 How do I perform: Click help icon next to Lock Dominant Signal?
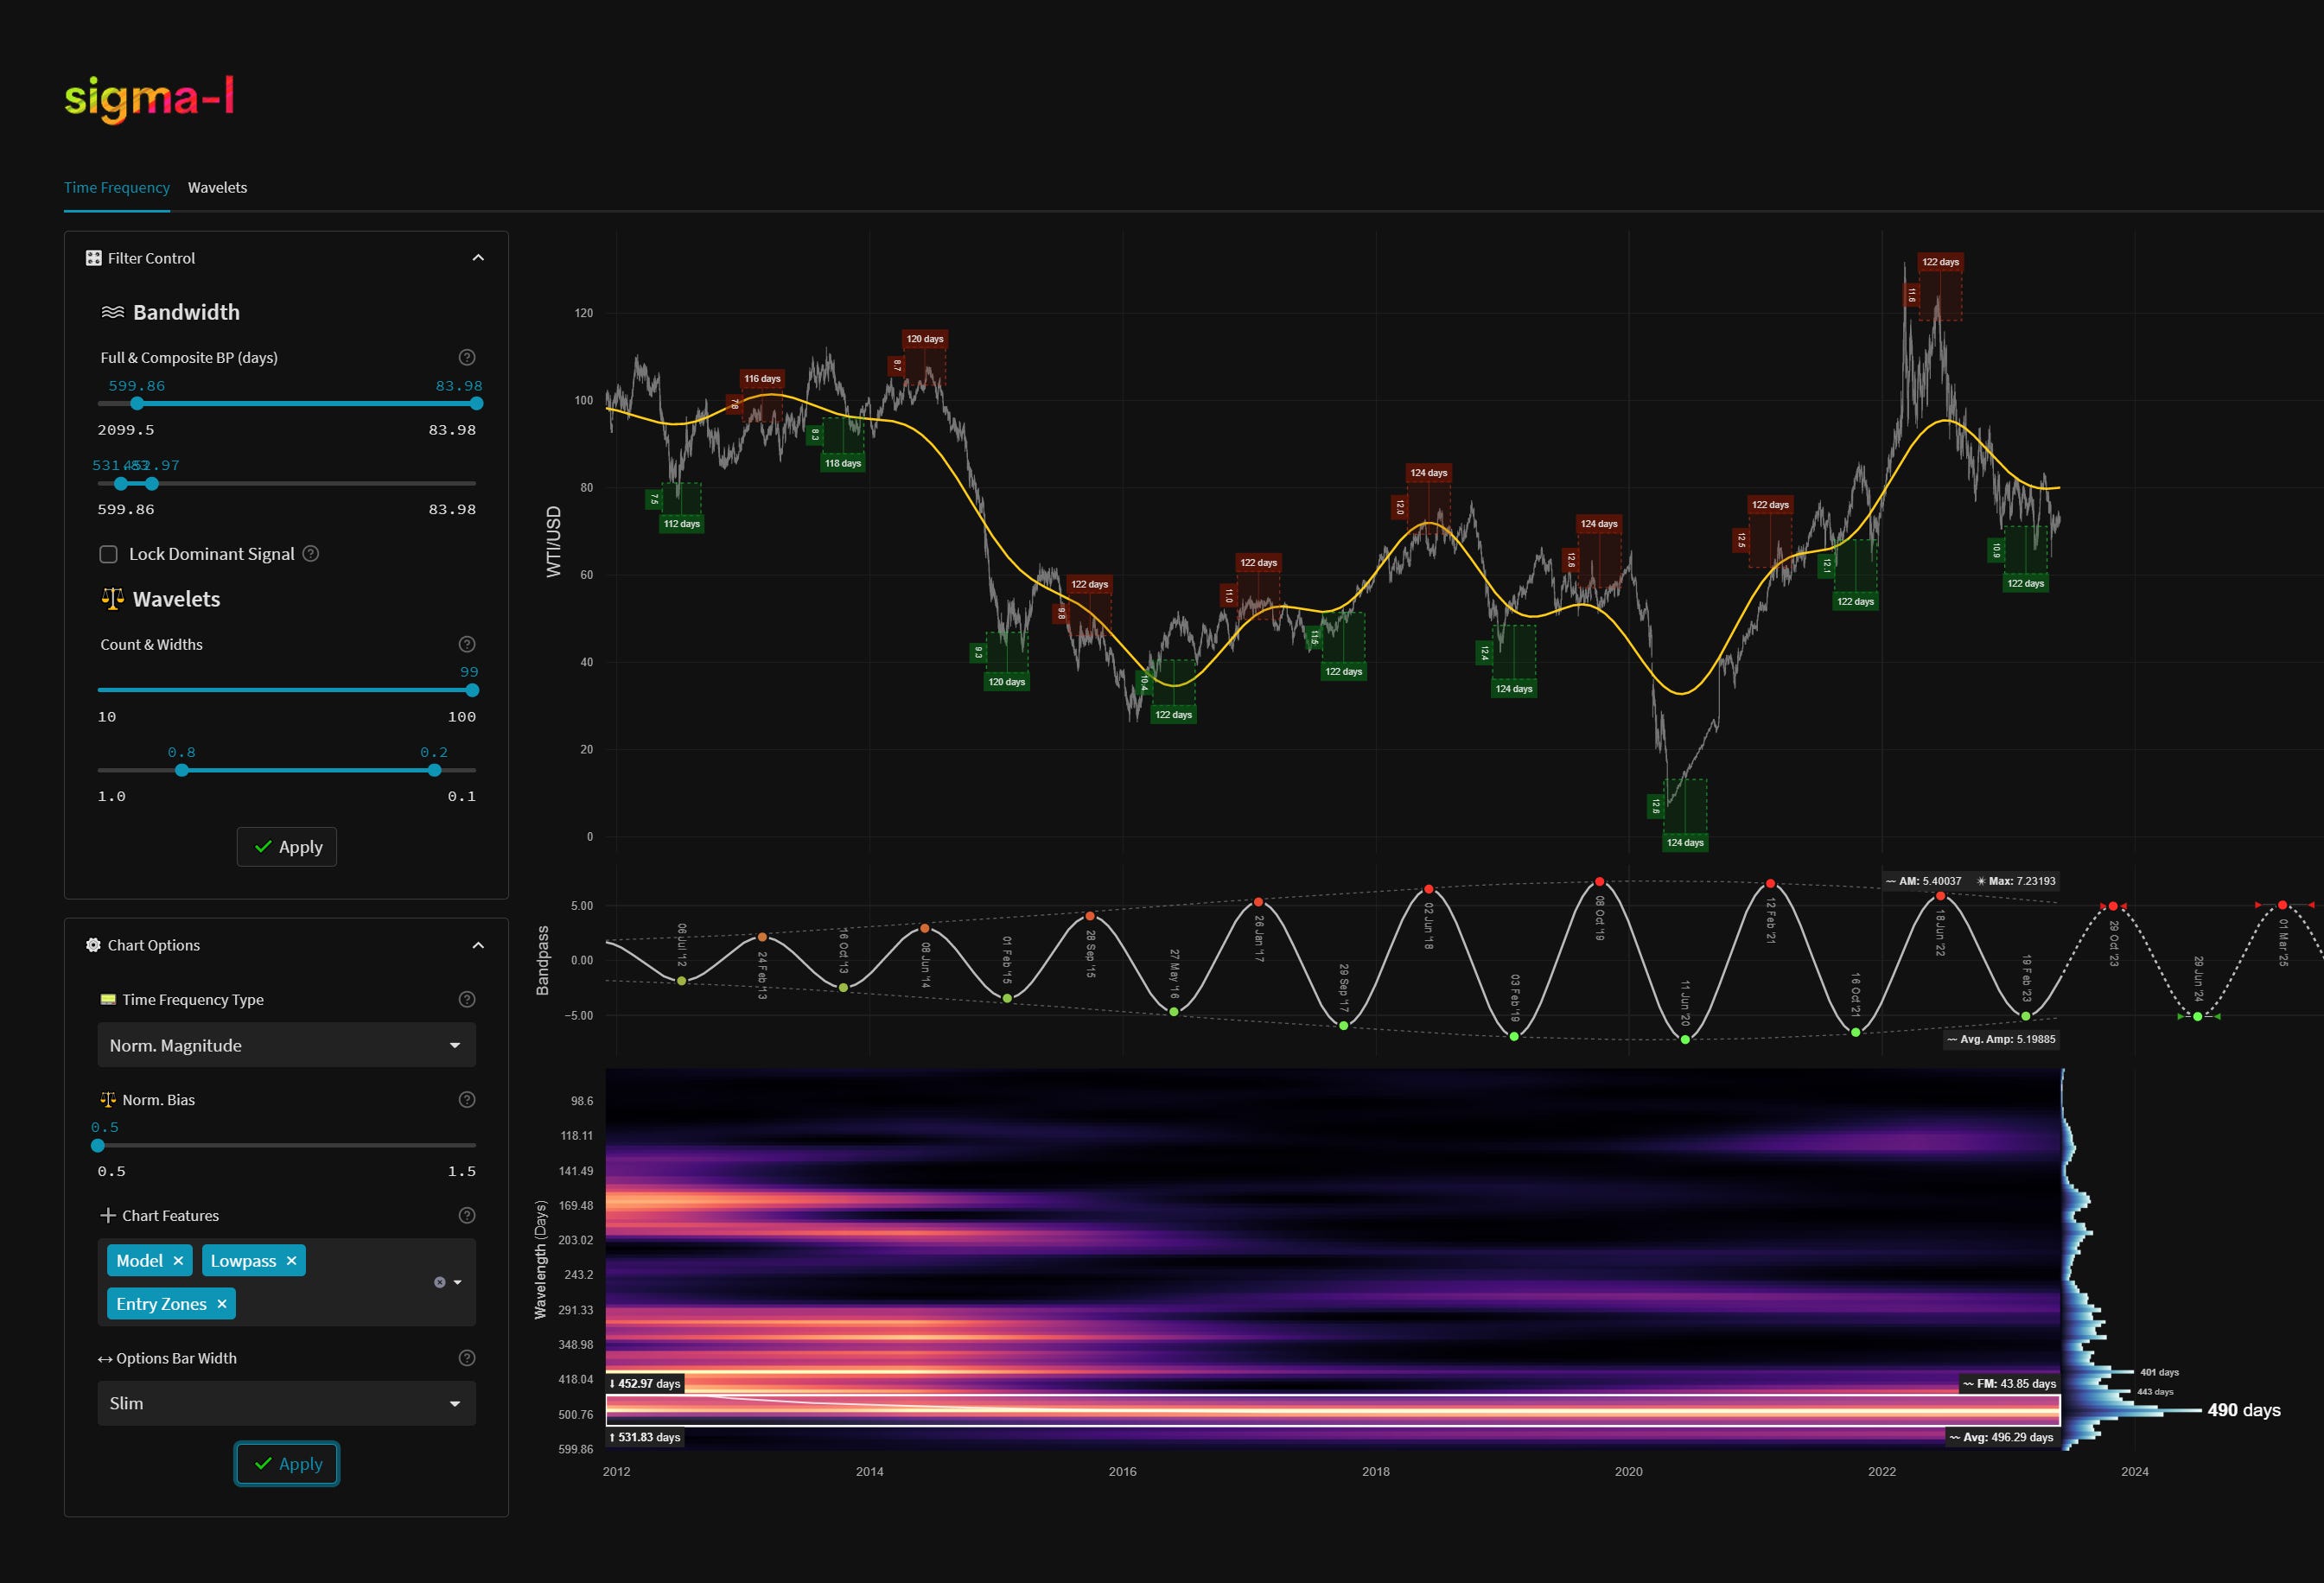(x=311, y=553)
